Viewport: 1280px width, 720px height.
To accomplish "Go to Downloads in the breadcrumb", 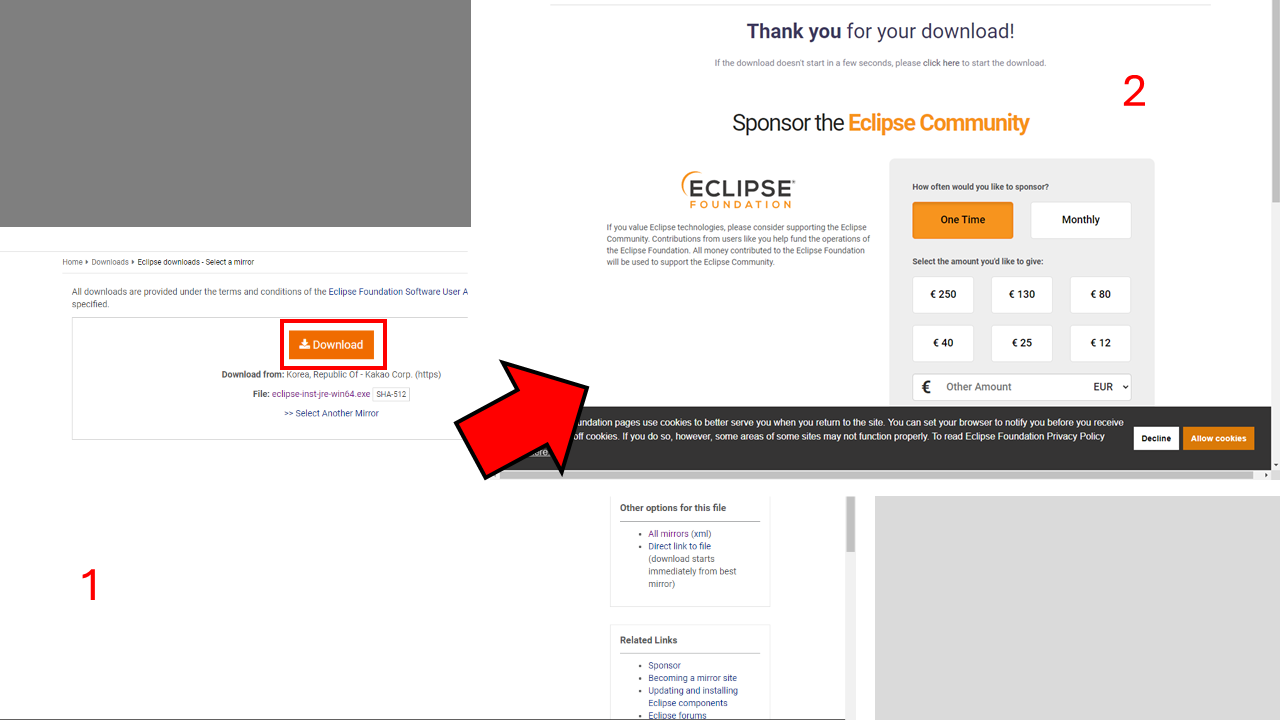I will [110, 262].
